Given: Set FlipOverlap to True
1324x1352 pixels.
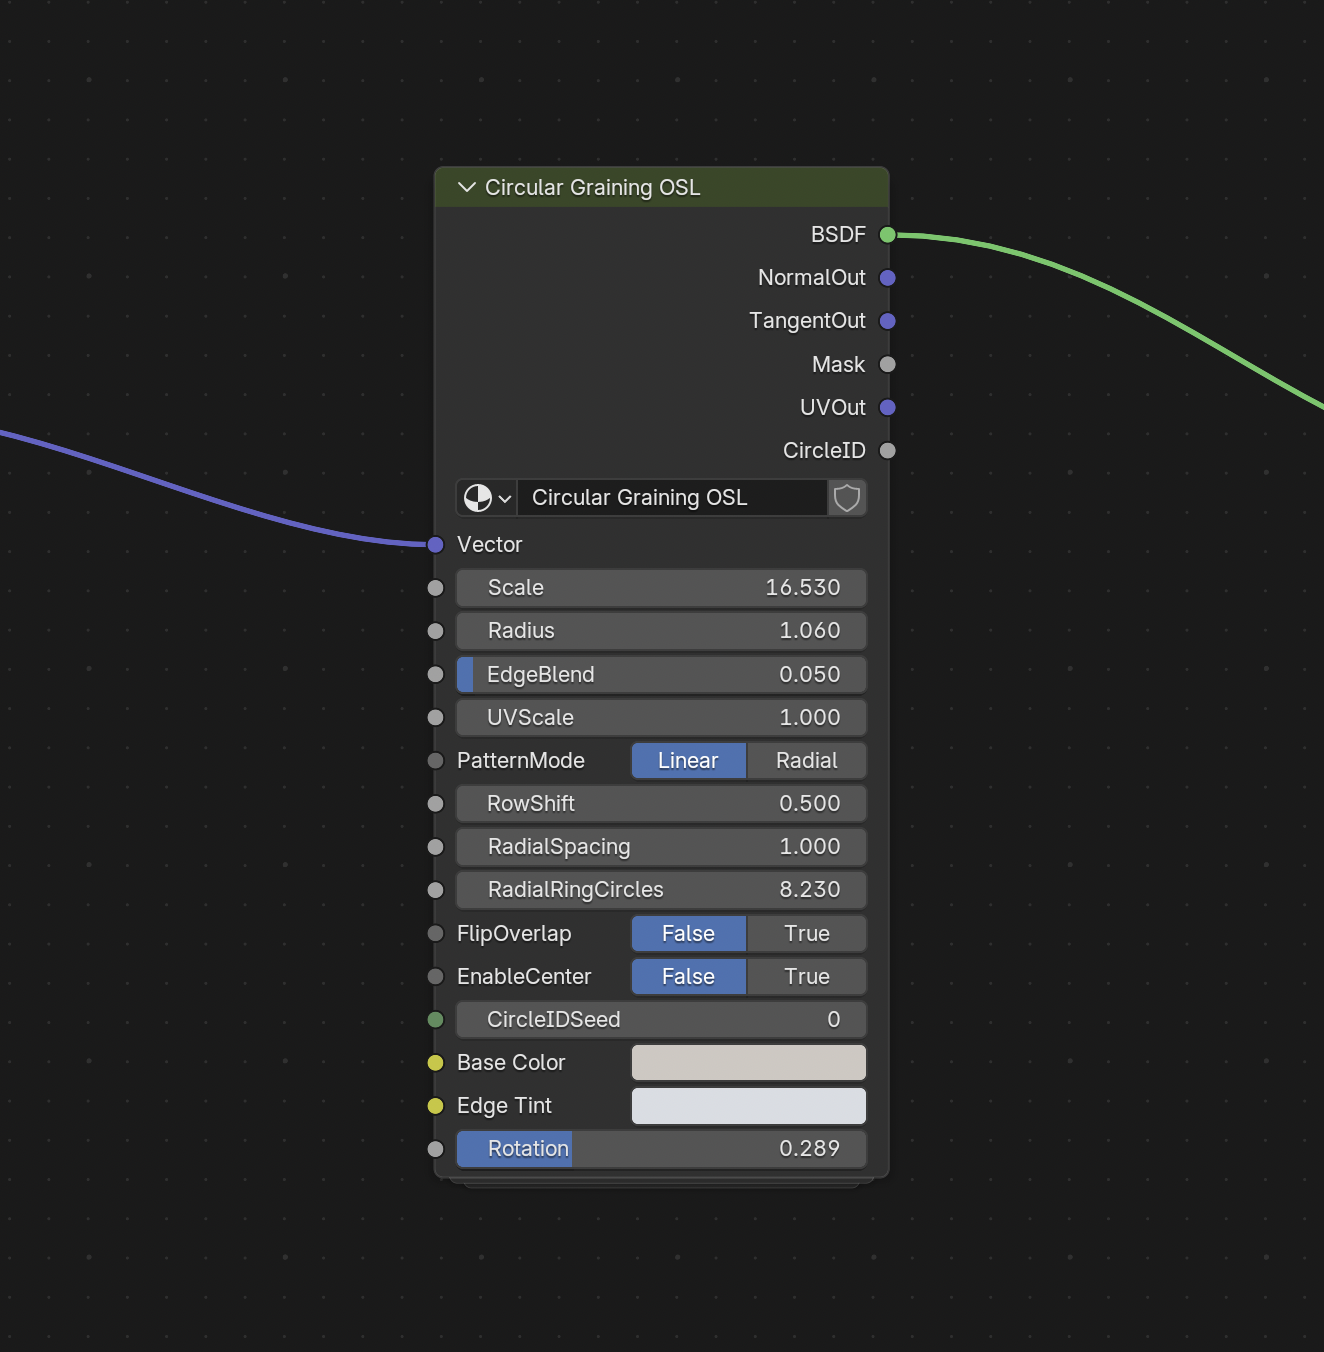Looking at the screenshot, I should [807, 933].
